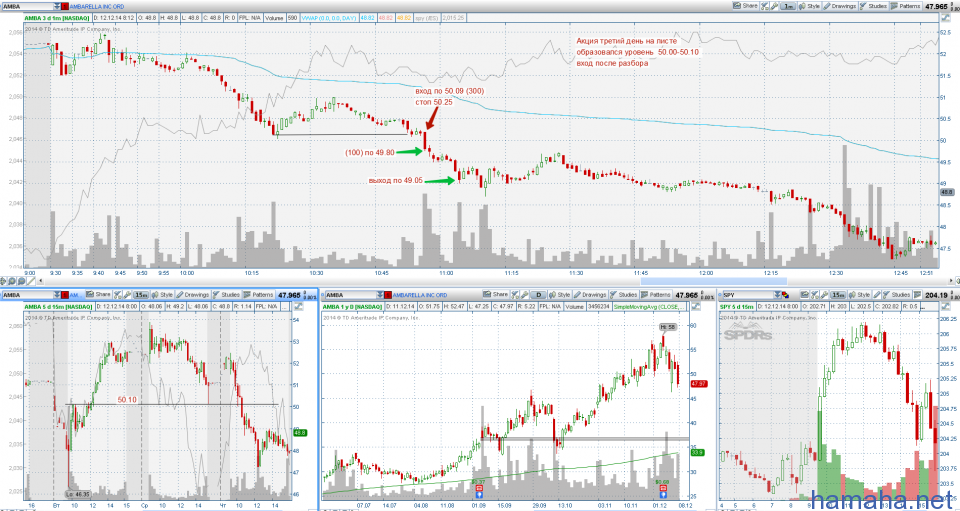Screen dimensions: 960x511
Task: Click the Drawings pencil icon on the SPY chart
Action: (x=877, y=295)
